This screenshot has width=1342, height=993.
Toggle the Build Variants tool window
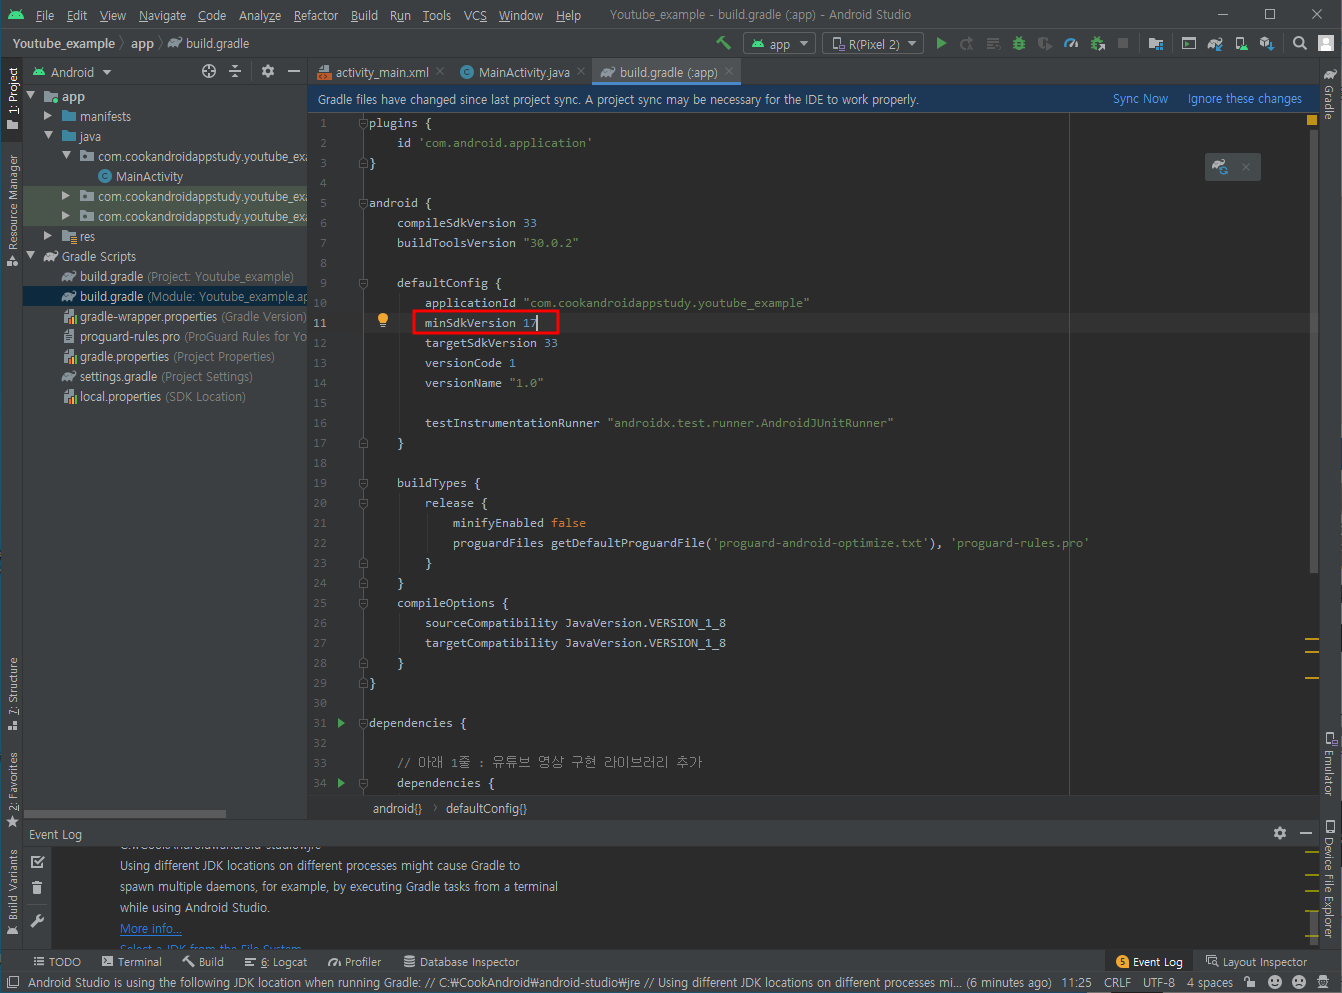point(12,892)
